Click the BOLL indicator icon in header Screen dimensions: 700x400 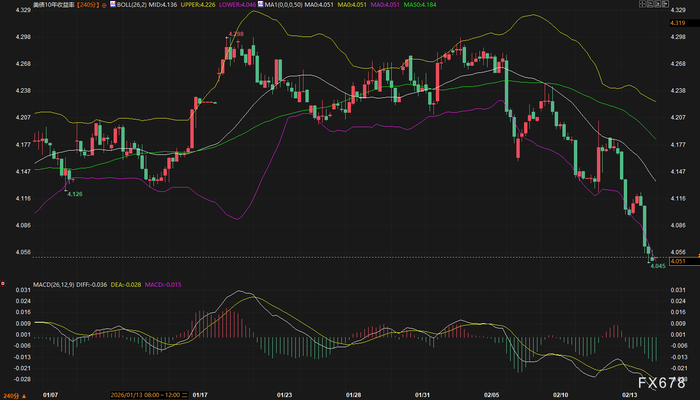(x=113, y=4)
